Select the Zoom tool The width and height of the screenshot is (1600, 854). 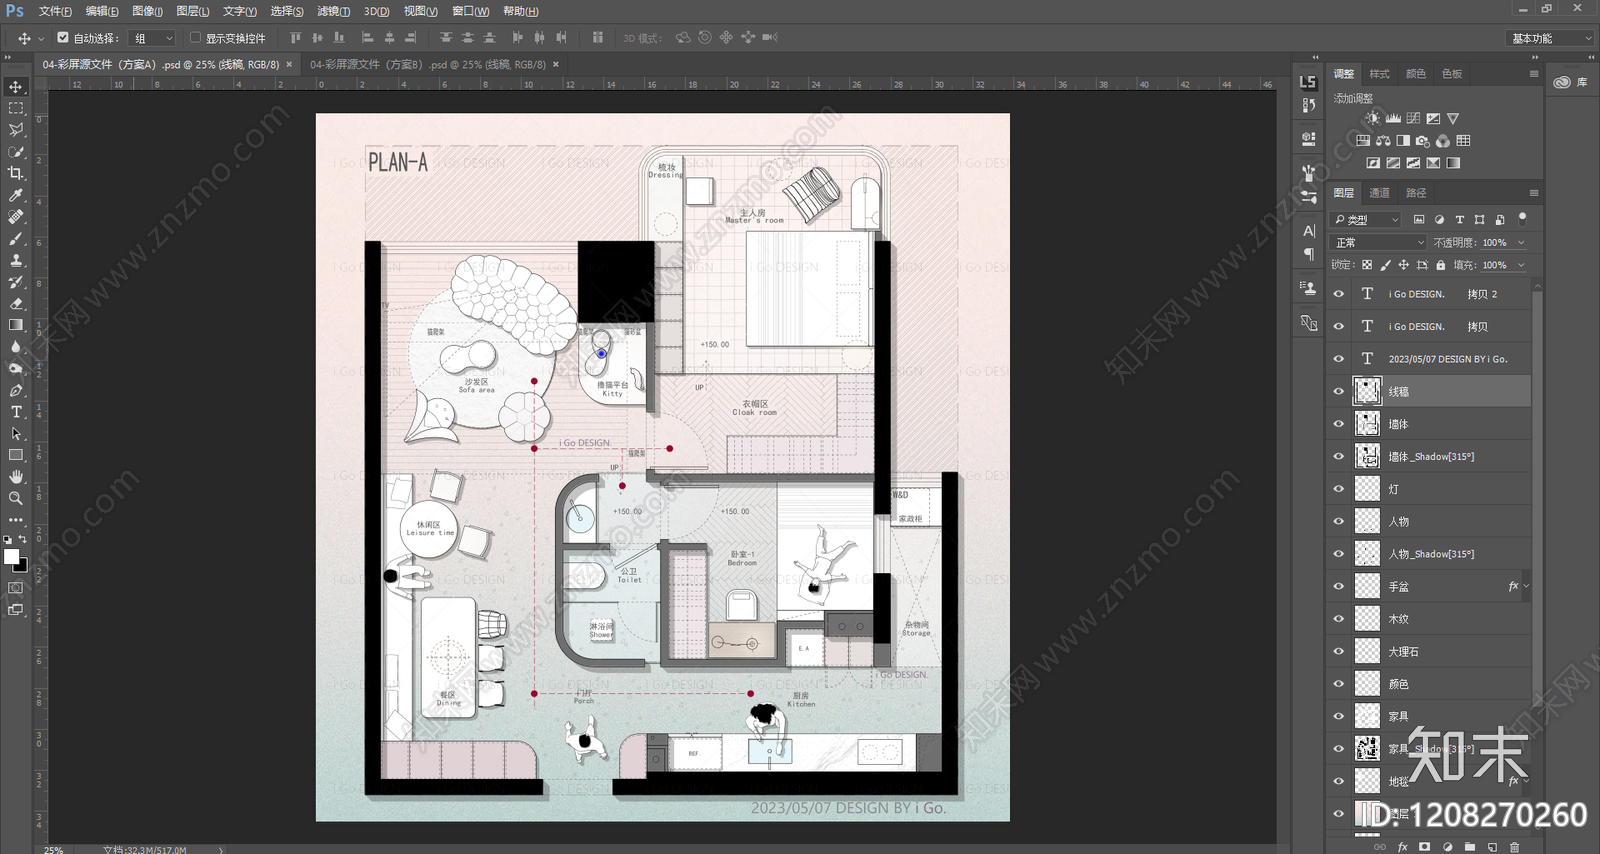16,498
